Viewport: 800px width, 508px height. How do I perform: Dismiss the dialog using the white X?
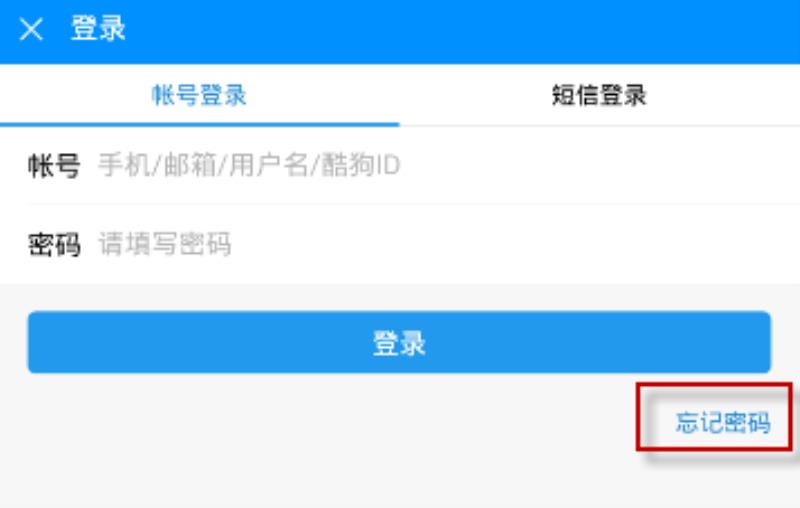pos(31,29)
